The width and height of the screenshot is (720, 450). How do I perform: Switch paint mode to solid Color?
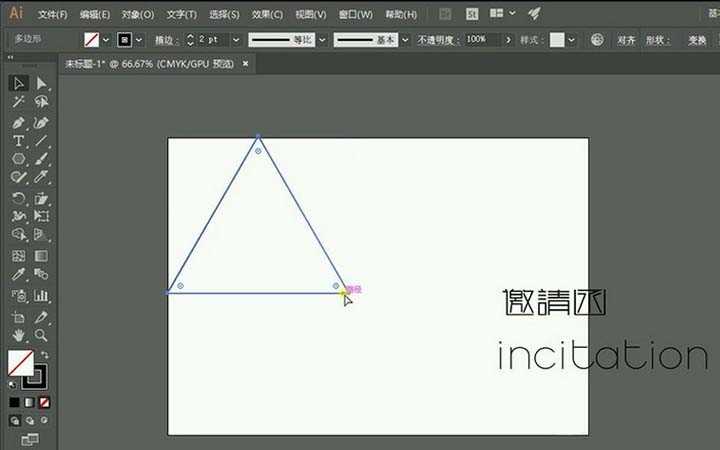[x=15, y=403]
